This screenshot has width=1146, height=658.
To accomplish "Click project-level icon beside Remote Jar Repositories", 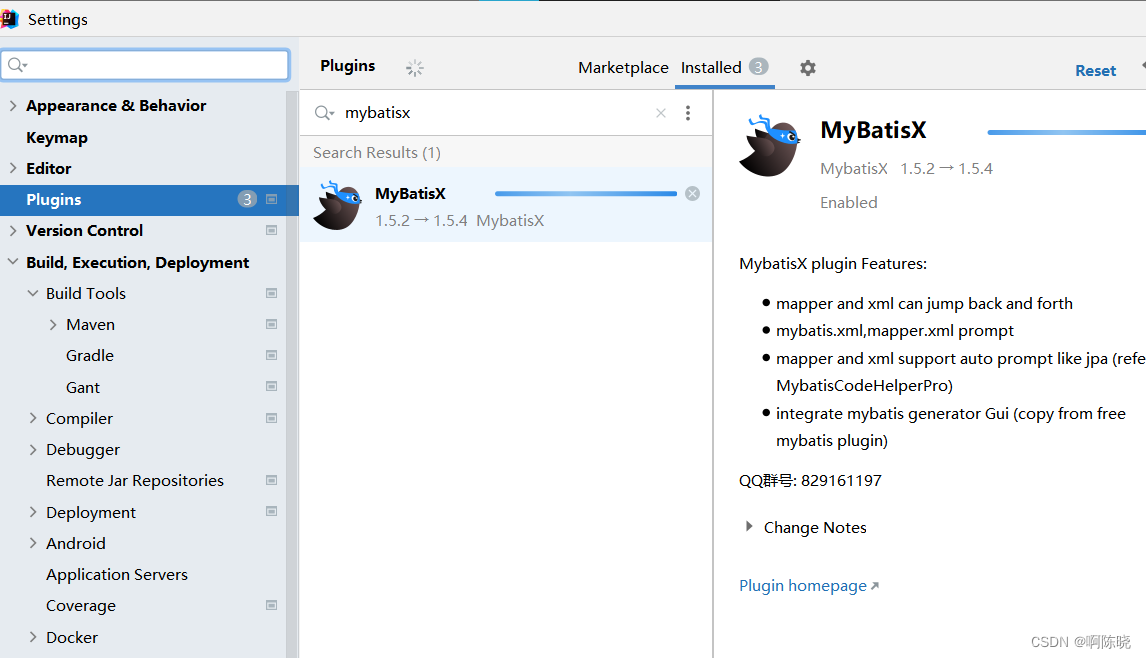I will coord(271,480).
